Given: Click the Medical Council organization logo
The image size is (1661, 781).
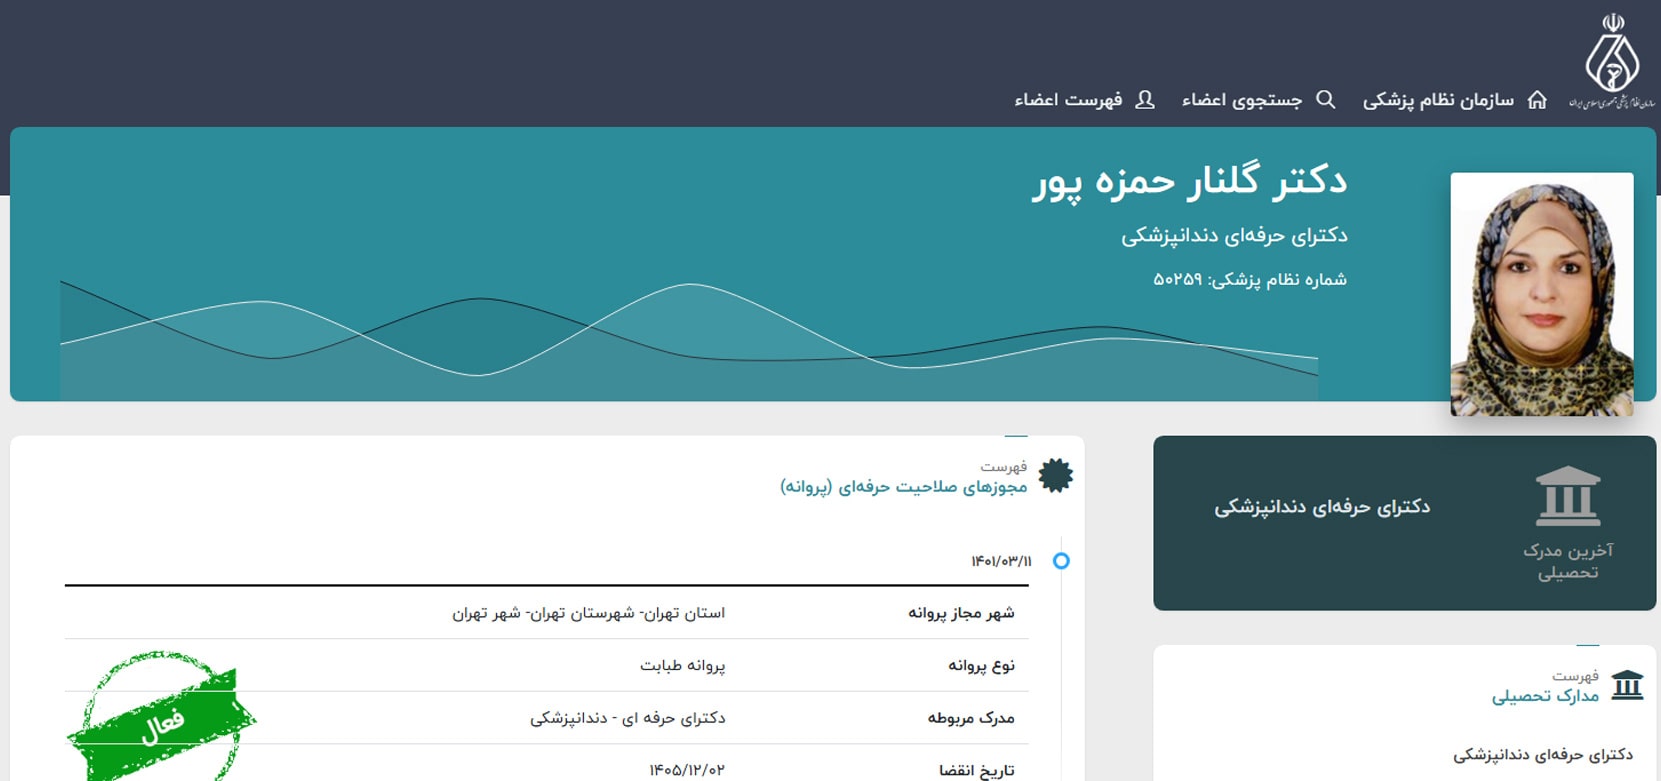Looking at the screenshot, I should pos(1612,60).
